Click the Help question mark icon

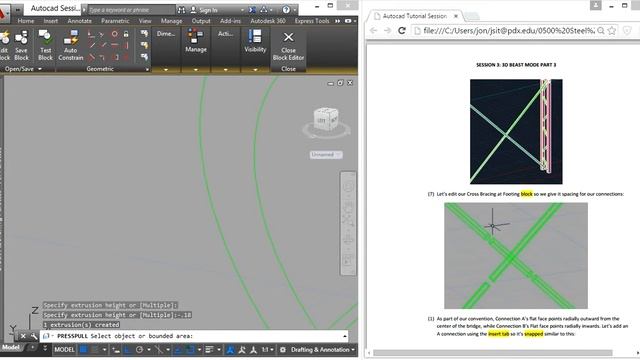click(286, 9)
